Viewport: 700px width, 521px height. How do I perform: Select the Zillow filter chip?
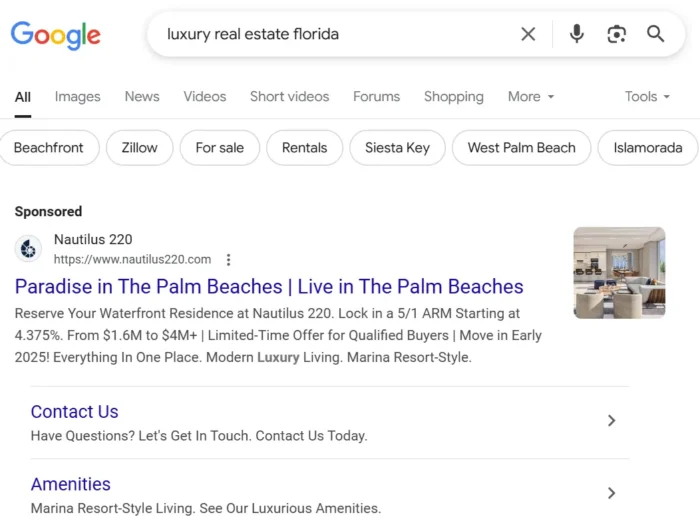[139, 148]
